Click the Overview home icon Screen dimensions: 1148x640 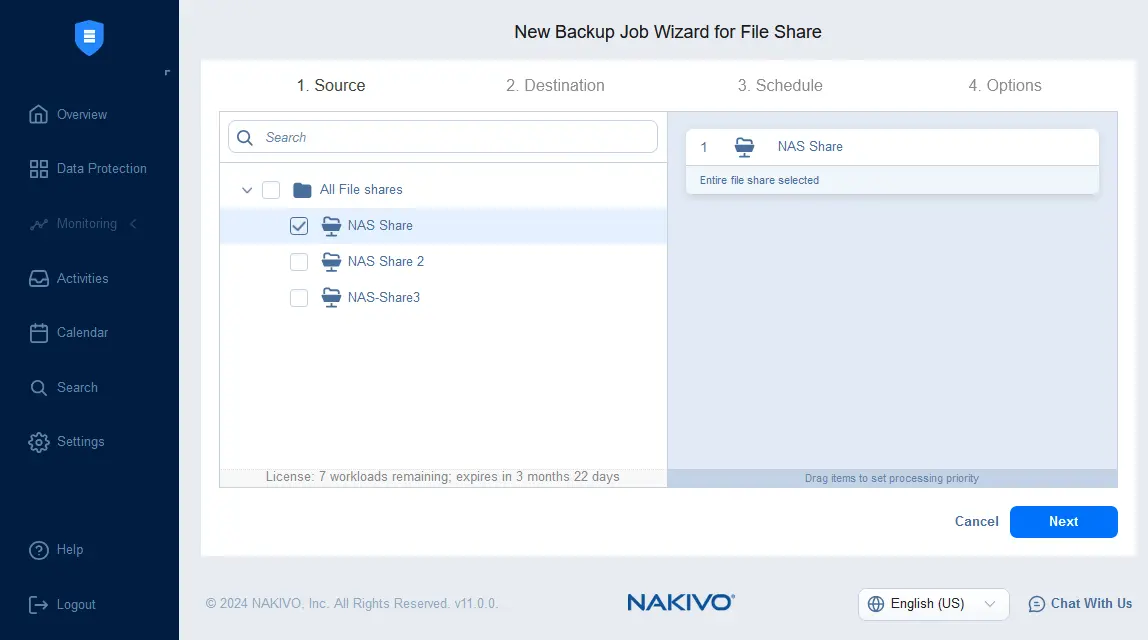click(x=39, y=114)
